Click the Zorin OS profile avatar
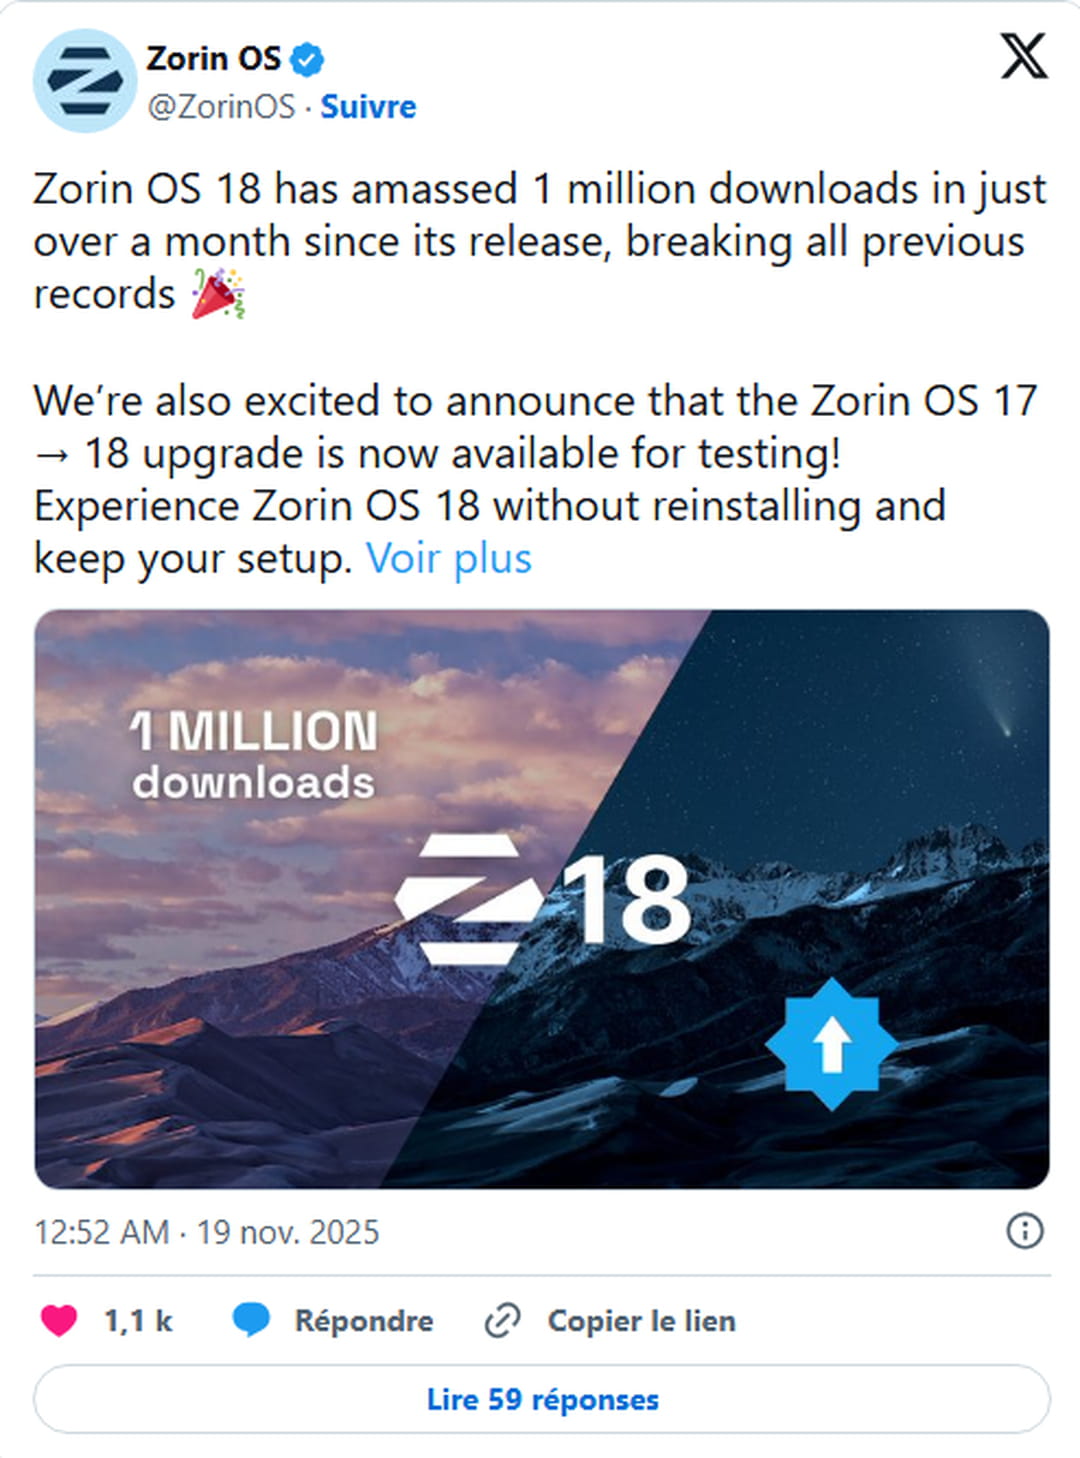The width and height of the screenshot is (1080, 1458). click(x=85, y=81)
